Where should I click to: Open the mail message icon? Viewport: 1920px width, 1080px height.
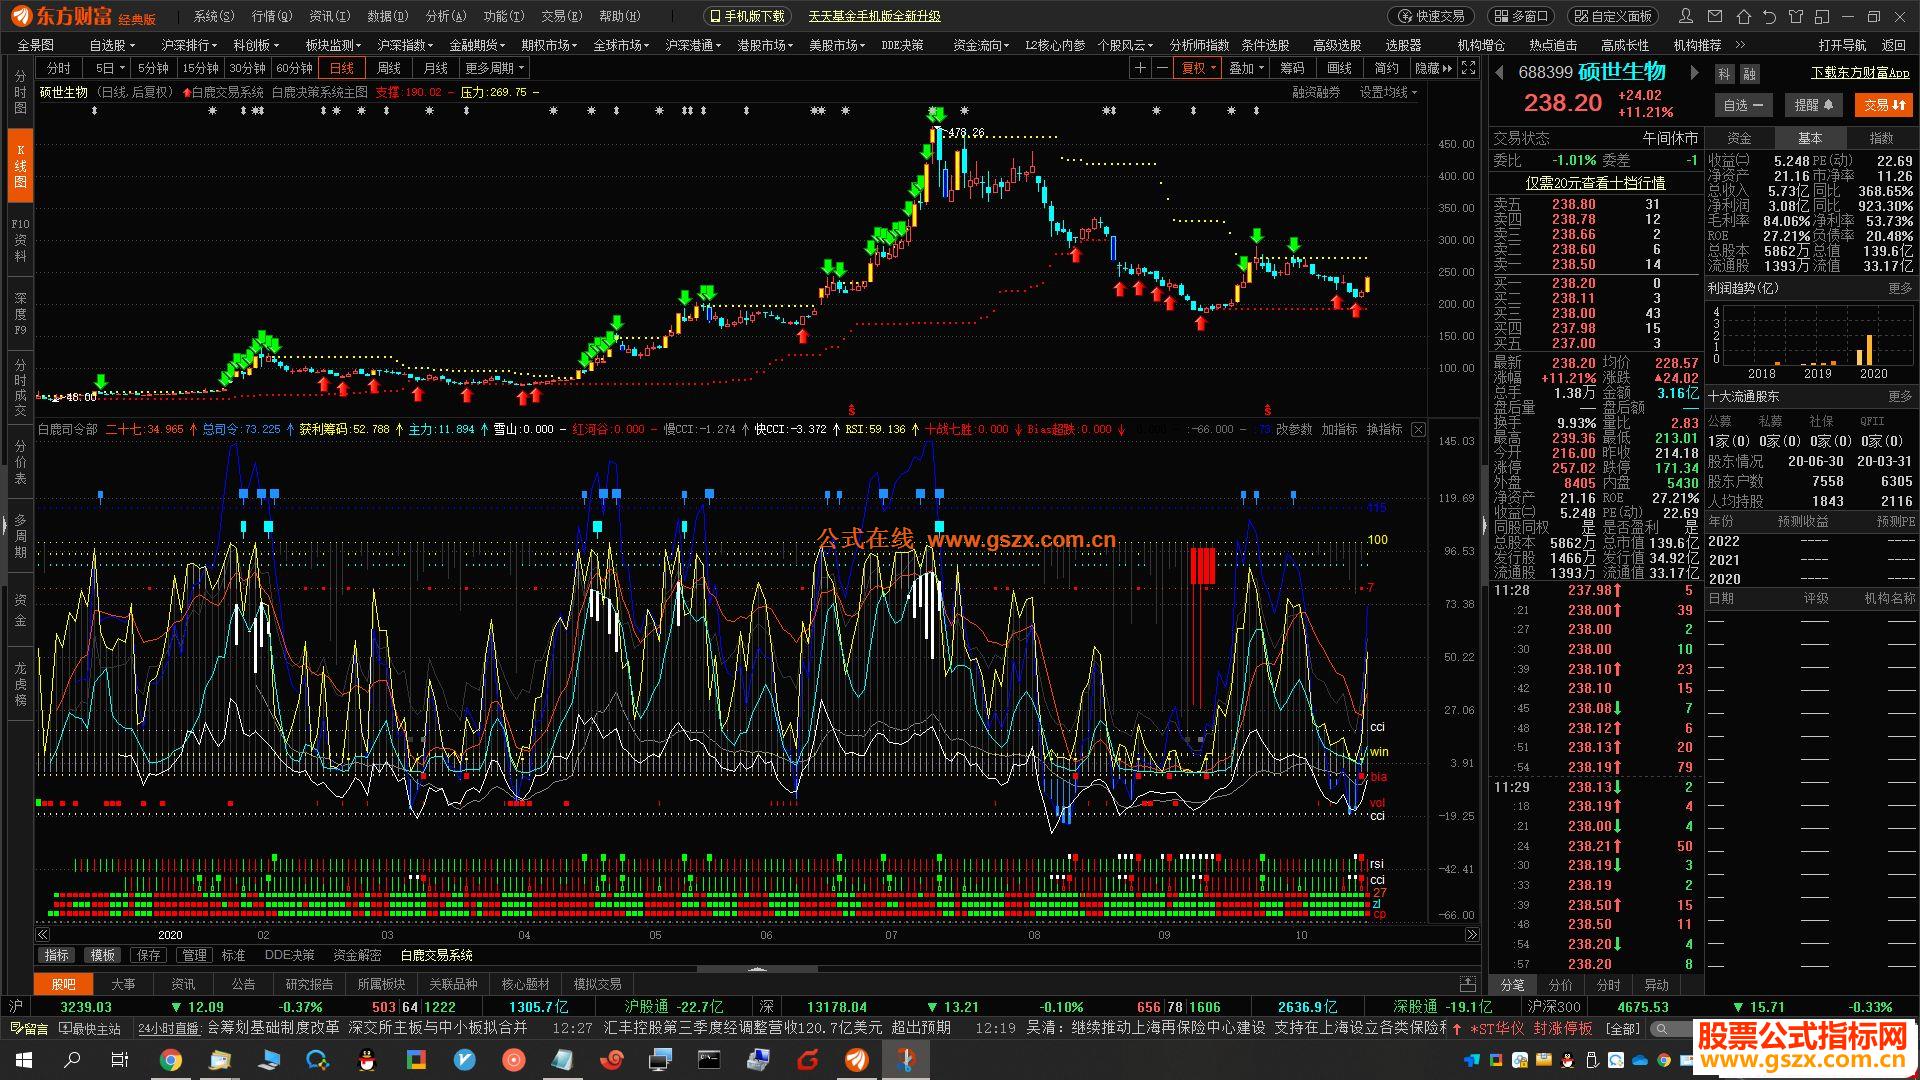(1715, 16)
